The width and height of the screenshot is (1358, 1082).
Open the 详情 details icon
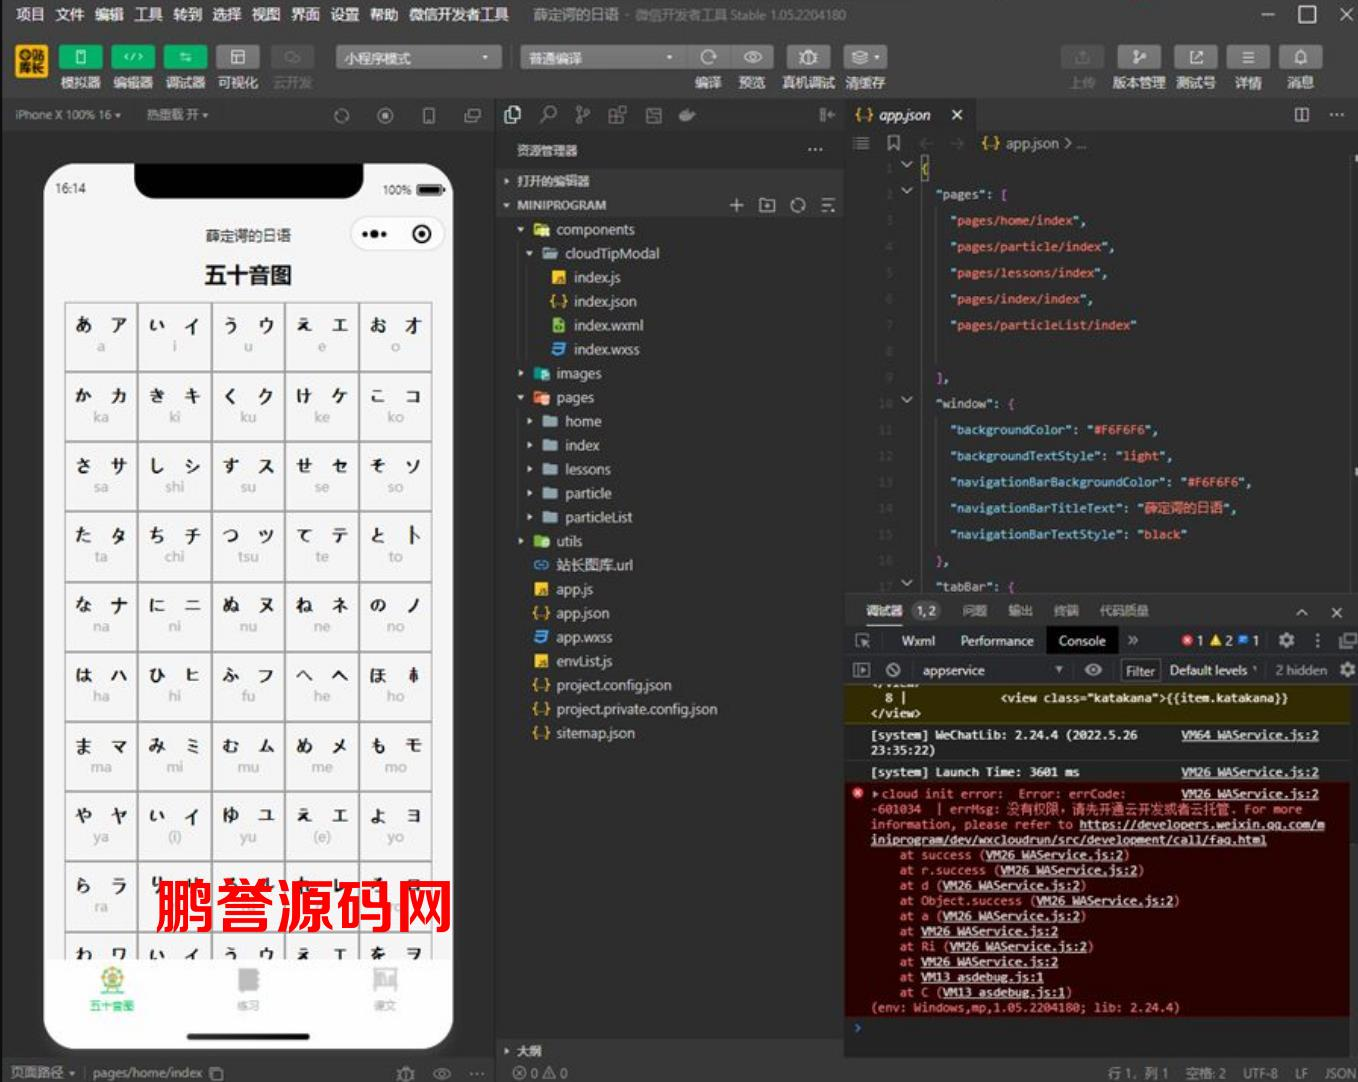pos(1248,57)
